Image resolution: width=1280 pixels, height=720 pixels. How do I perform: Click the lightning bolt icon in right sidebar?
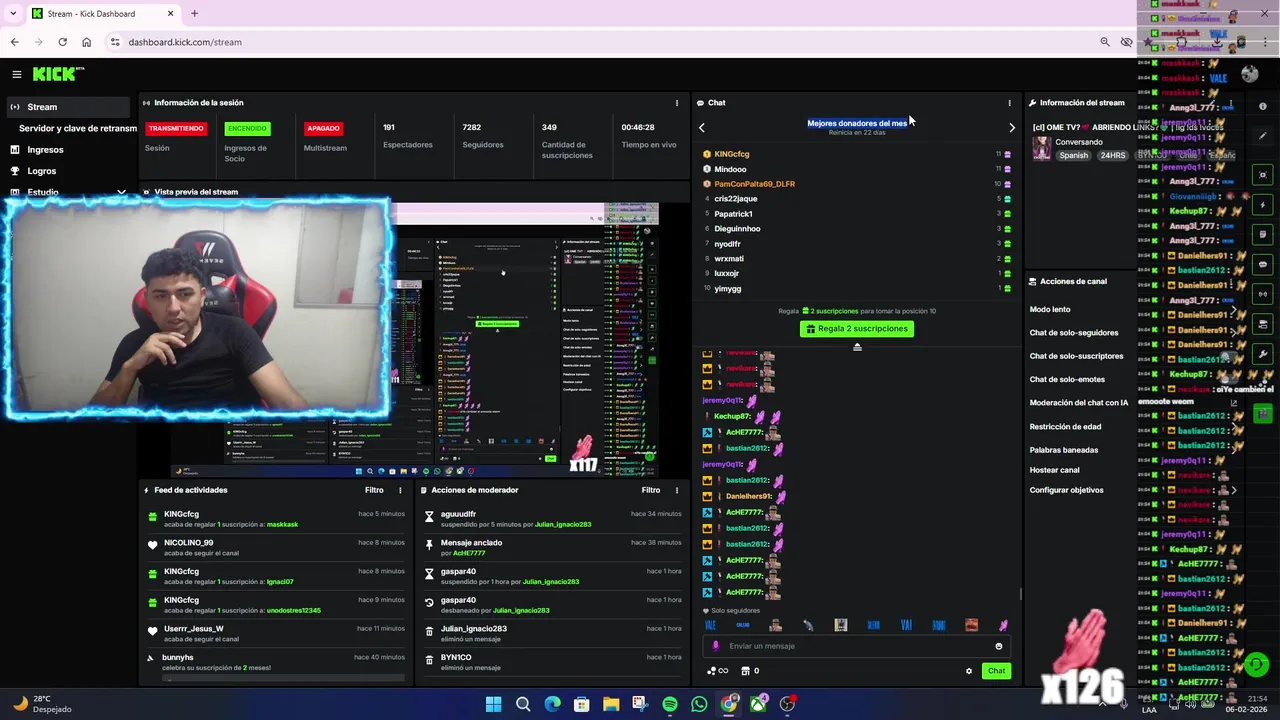click(x=1263, y=205)
